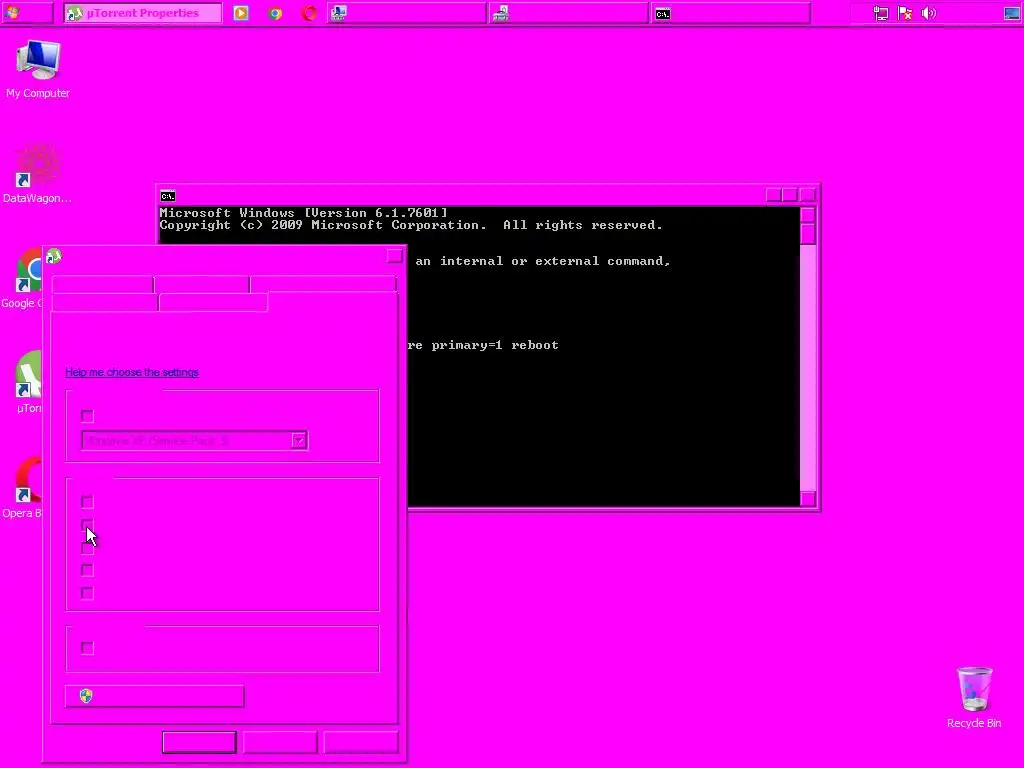This screenshot has height=768, width=1024.
Task: Select the first tab in the lower tab row
Action: tap(104, 302)
